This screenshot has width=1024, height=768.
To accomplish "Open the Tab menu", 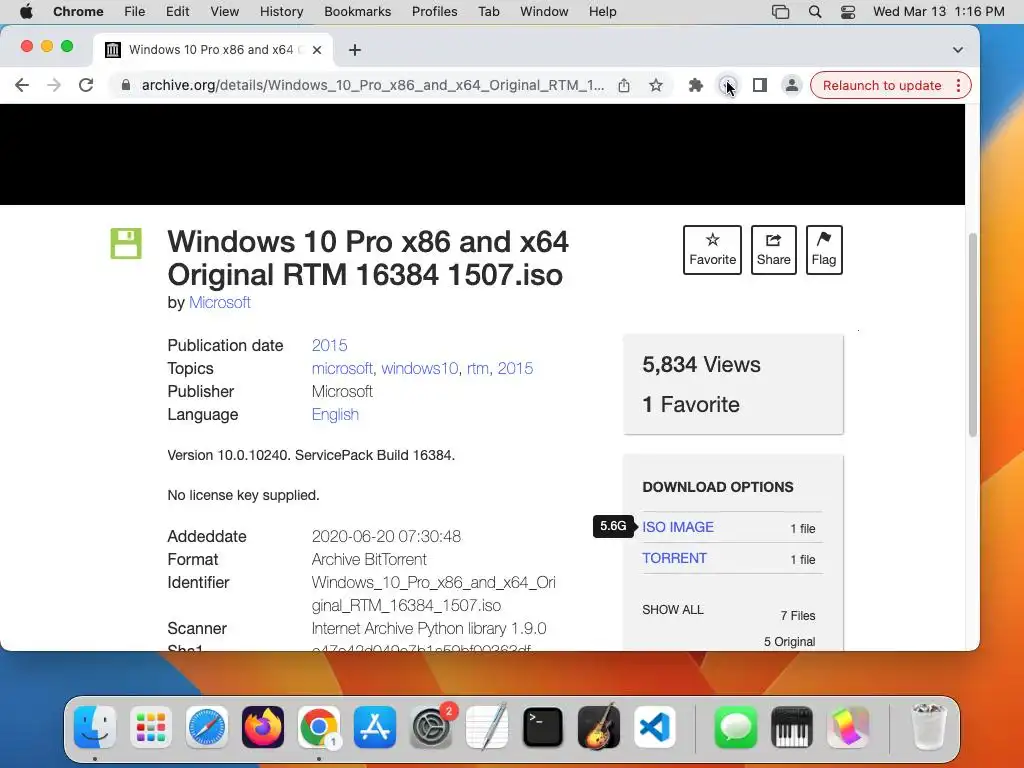I will tap(488, 12).
